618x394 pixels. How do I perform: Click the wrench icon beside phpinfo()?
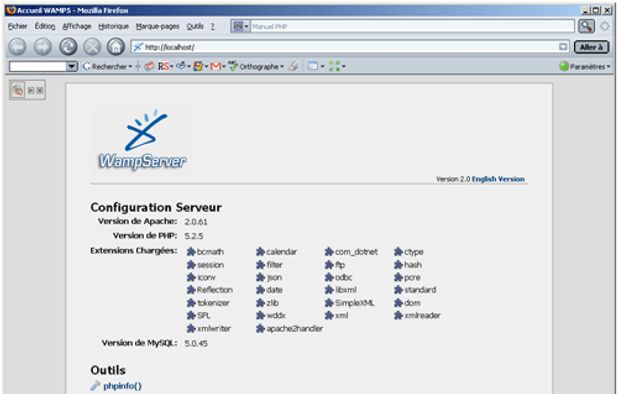point(95,386)
